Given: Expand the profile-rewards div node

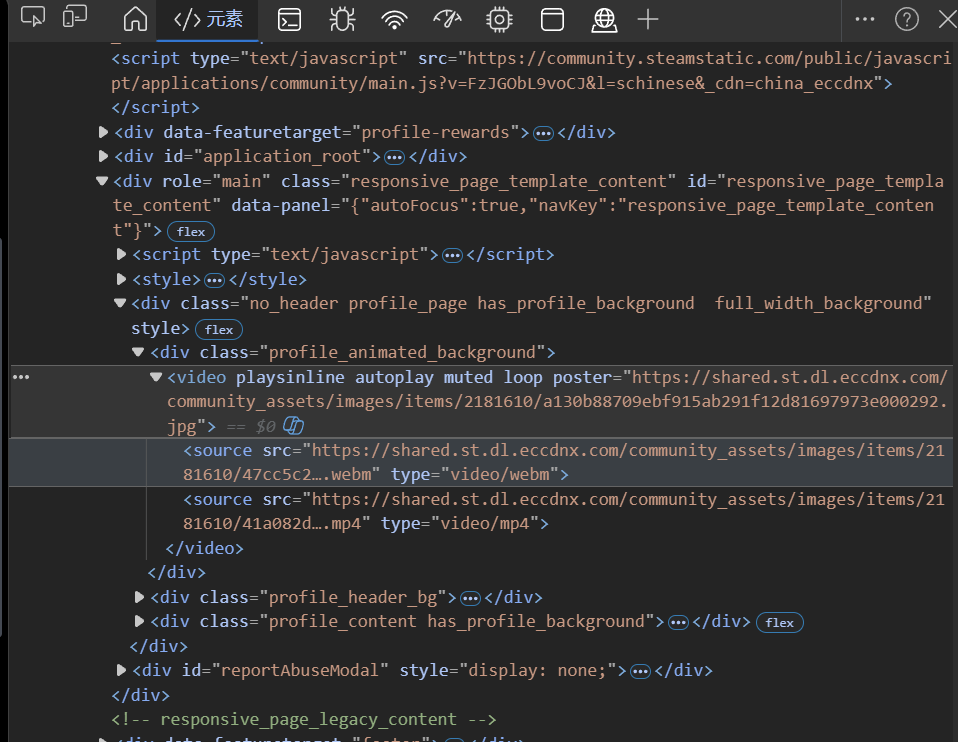Looking at the screenshot, I should 103,132.
